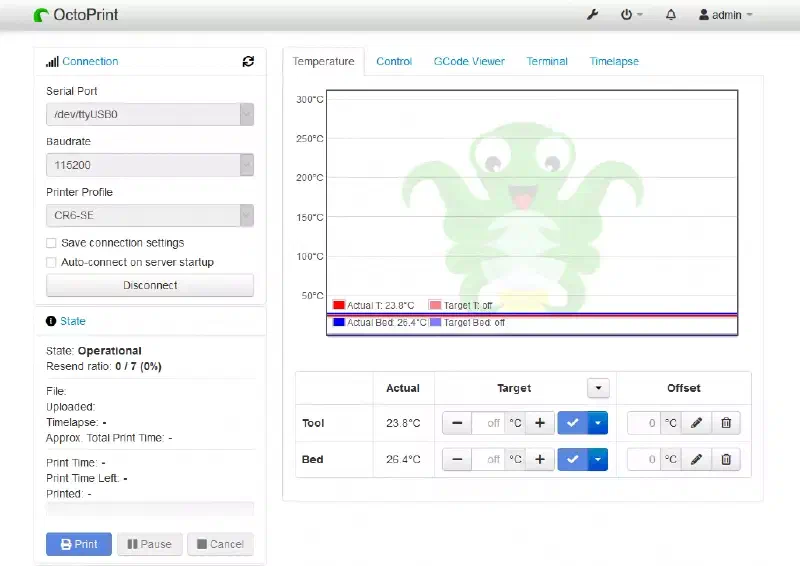Click the print progress bar

click(150, 509)
